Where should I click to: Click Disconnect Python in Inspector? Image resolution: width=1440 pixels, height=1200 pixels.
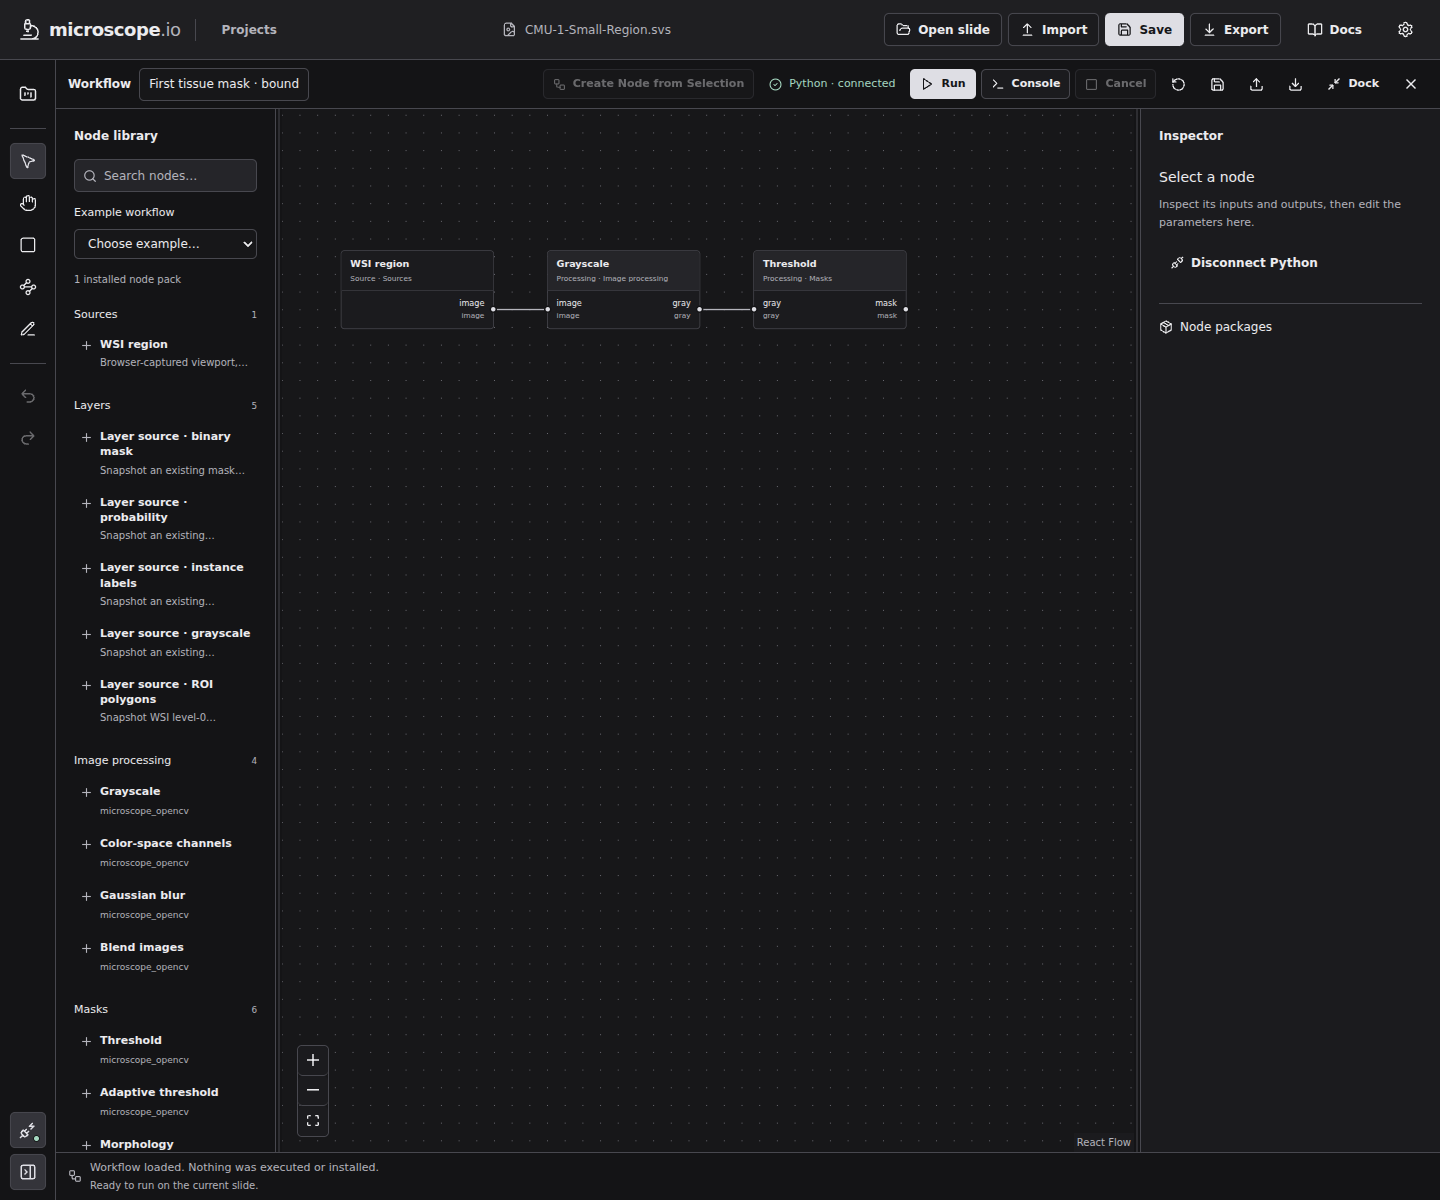click(x=1244, y=263)
